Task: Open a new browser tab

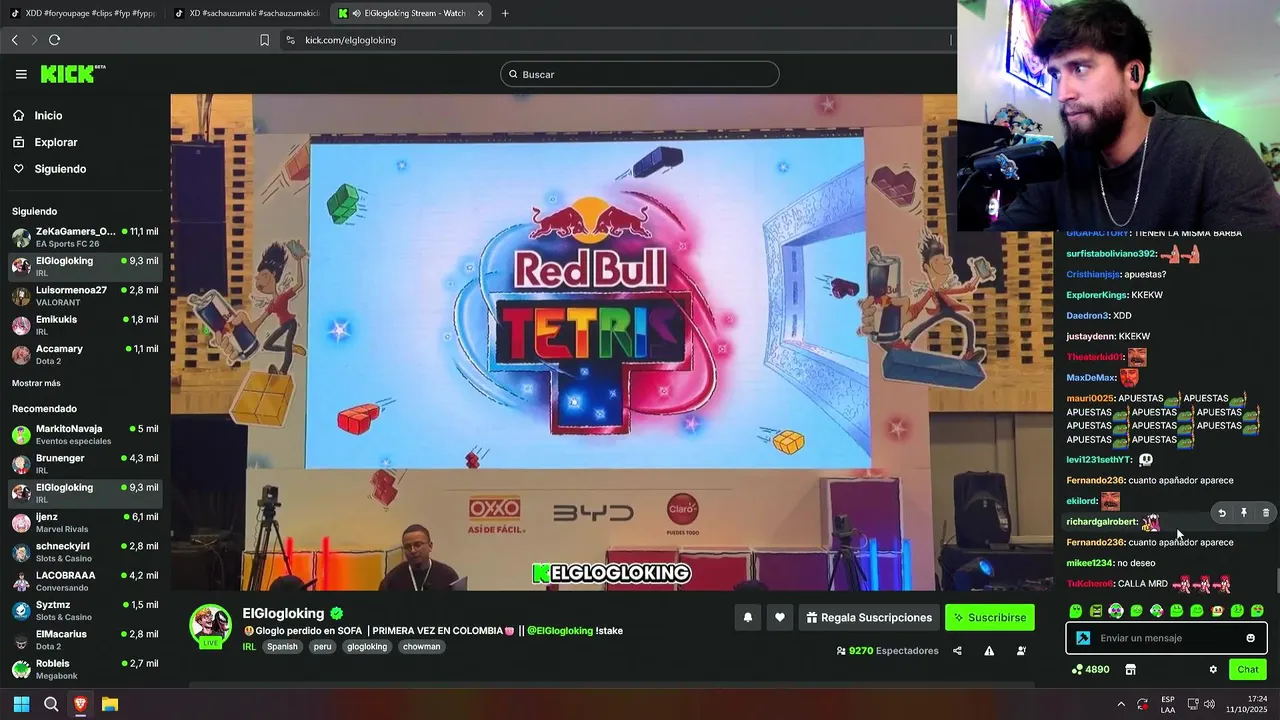Action: click(x=505, y=13)
